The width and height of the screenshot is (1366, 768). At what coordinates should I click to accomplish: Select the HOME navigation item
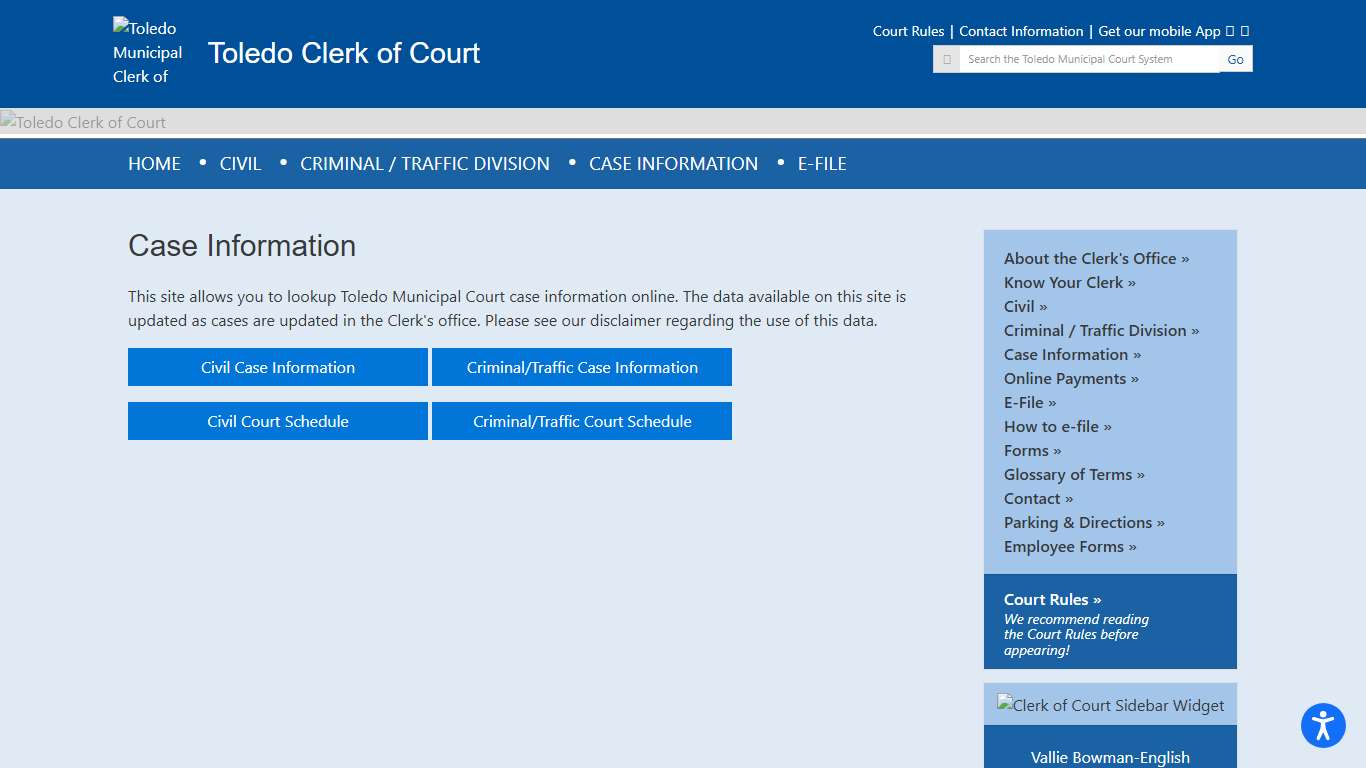click(x=154, y=163)
